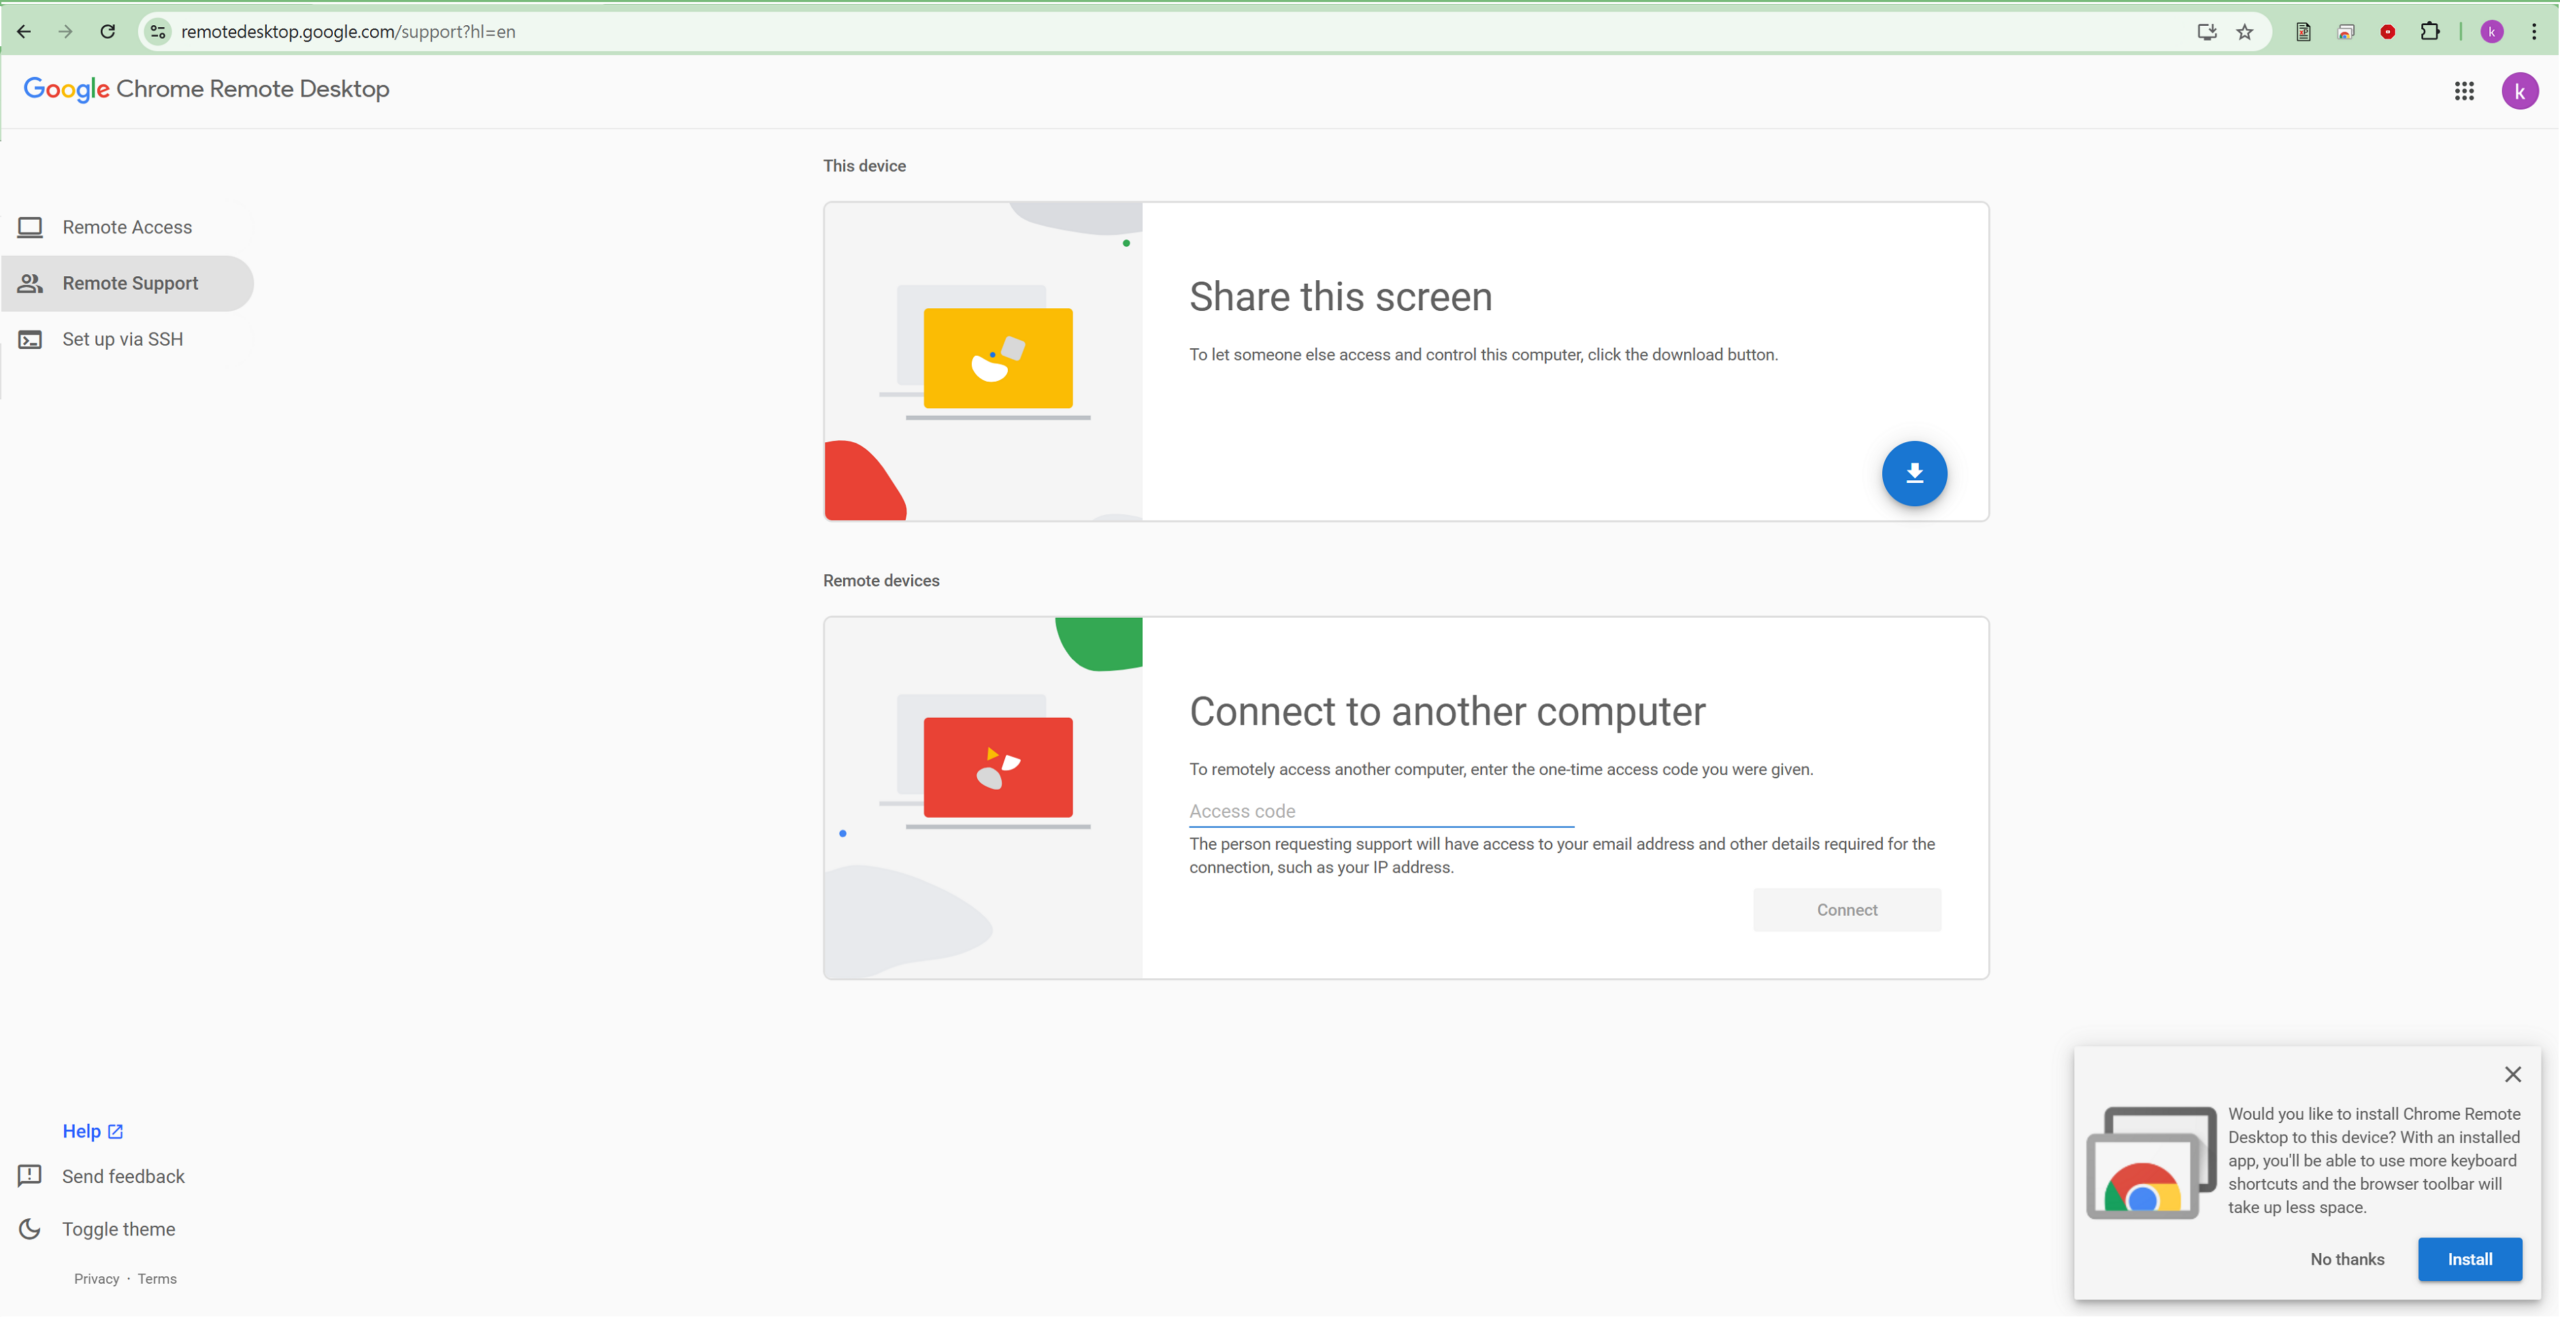The height and width of the screenshot is (1317, 2560).
Task: Click the Connect button
Action: (x=1847, y=910)
